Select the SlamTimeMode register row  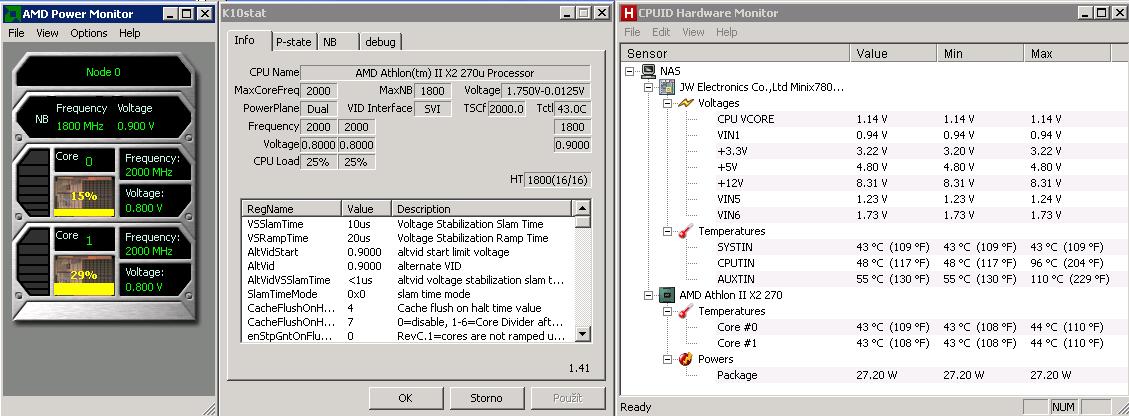(408, 294)
